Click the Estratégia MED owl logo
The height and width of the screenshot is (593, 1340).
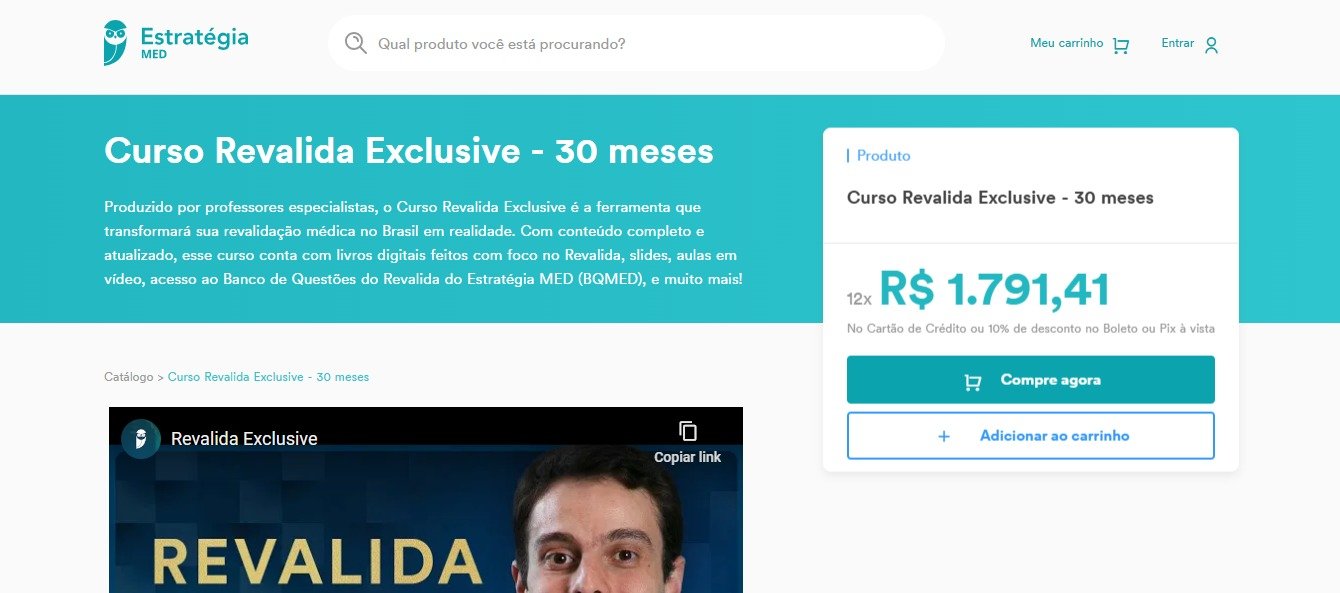click(x=116, y=43)
